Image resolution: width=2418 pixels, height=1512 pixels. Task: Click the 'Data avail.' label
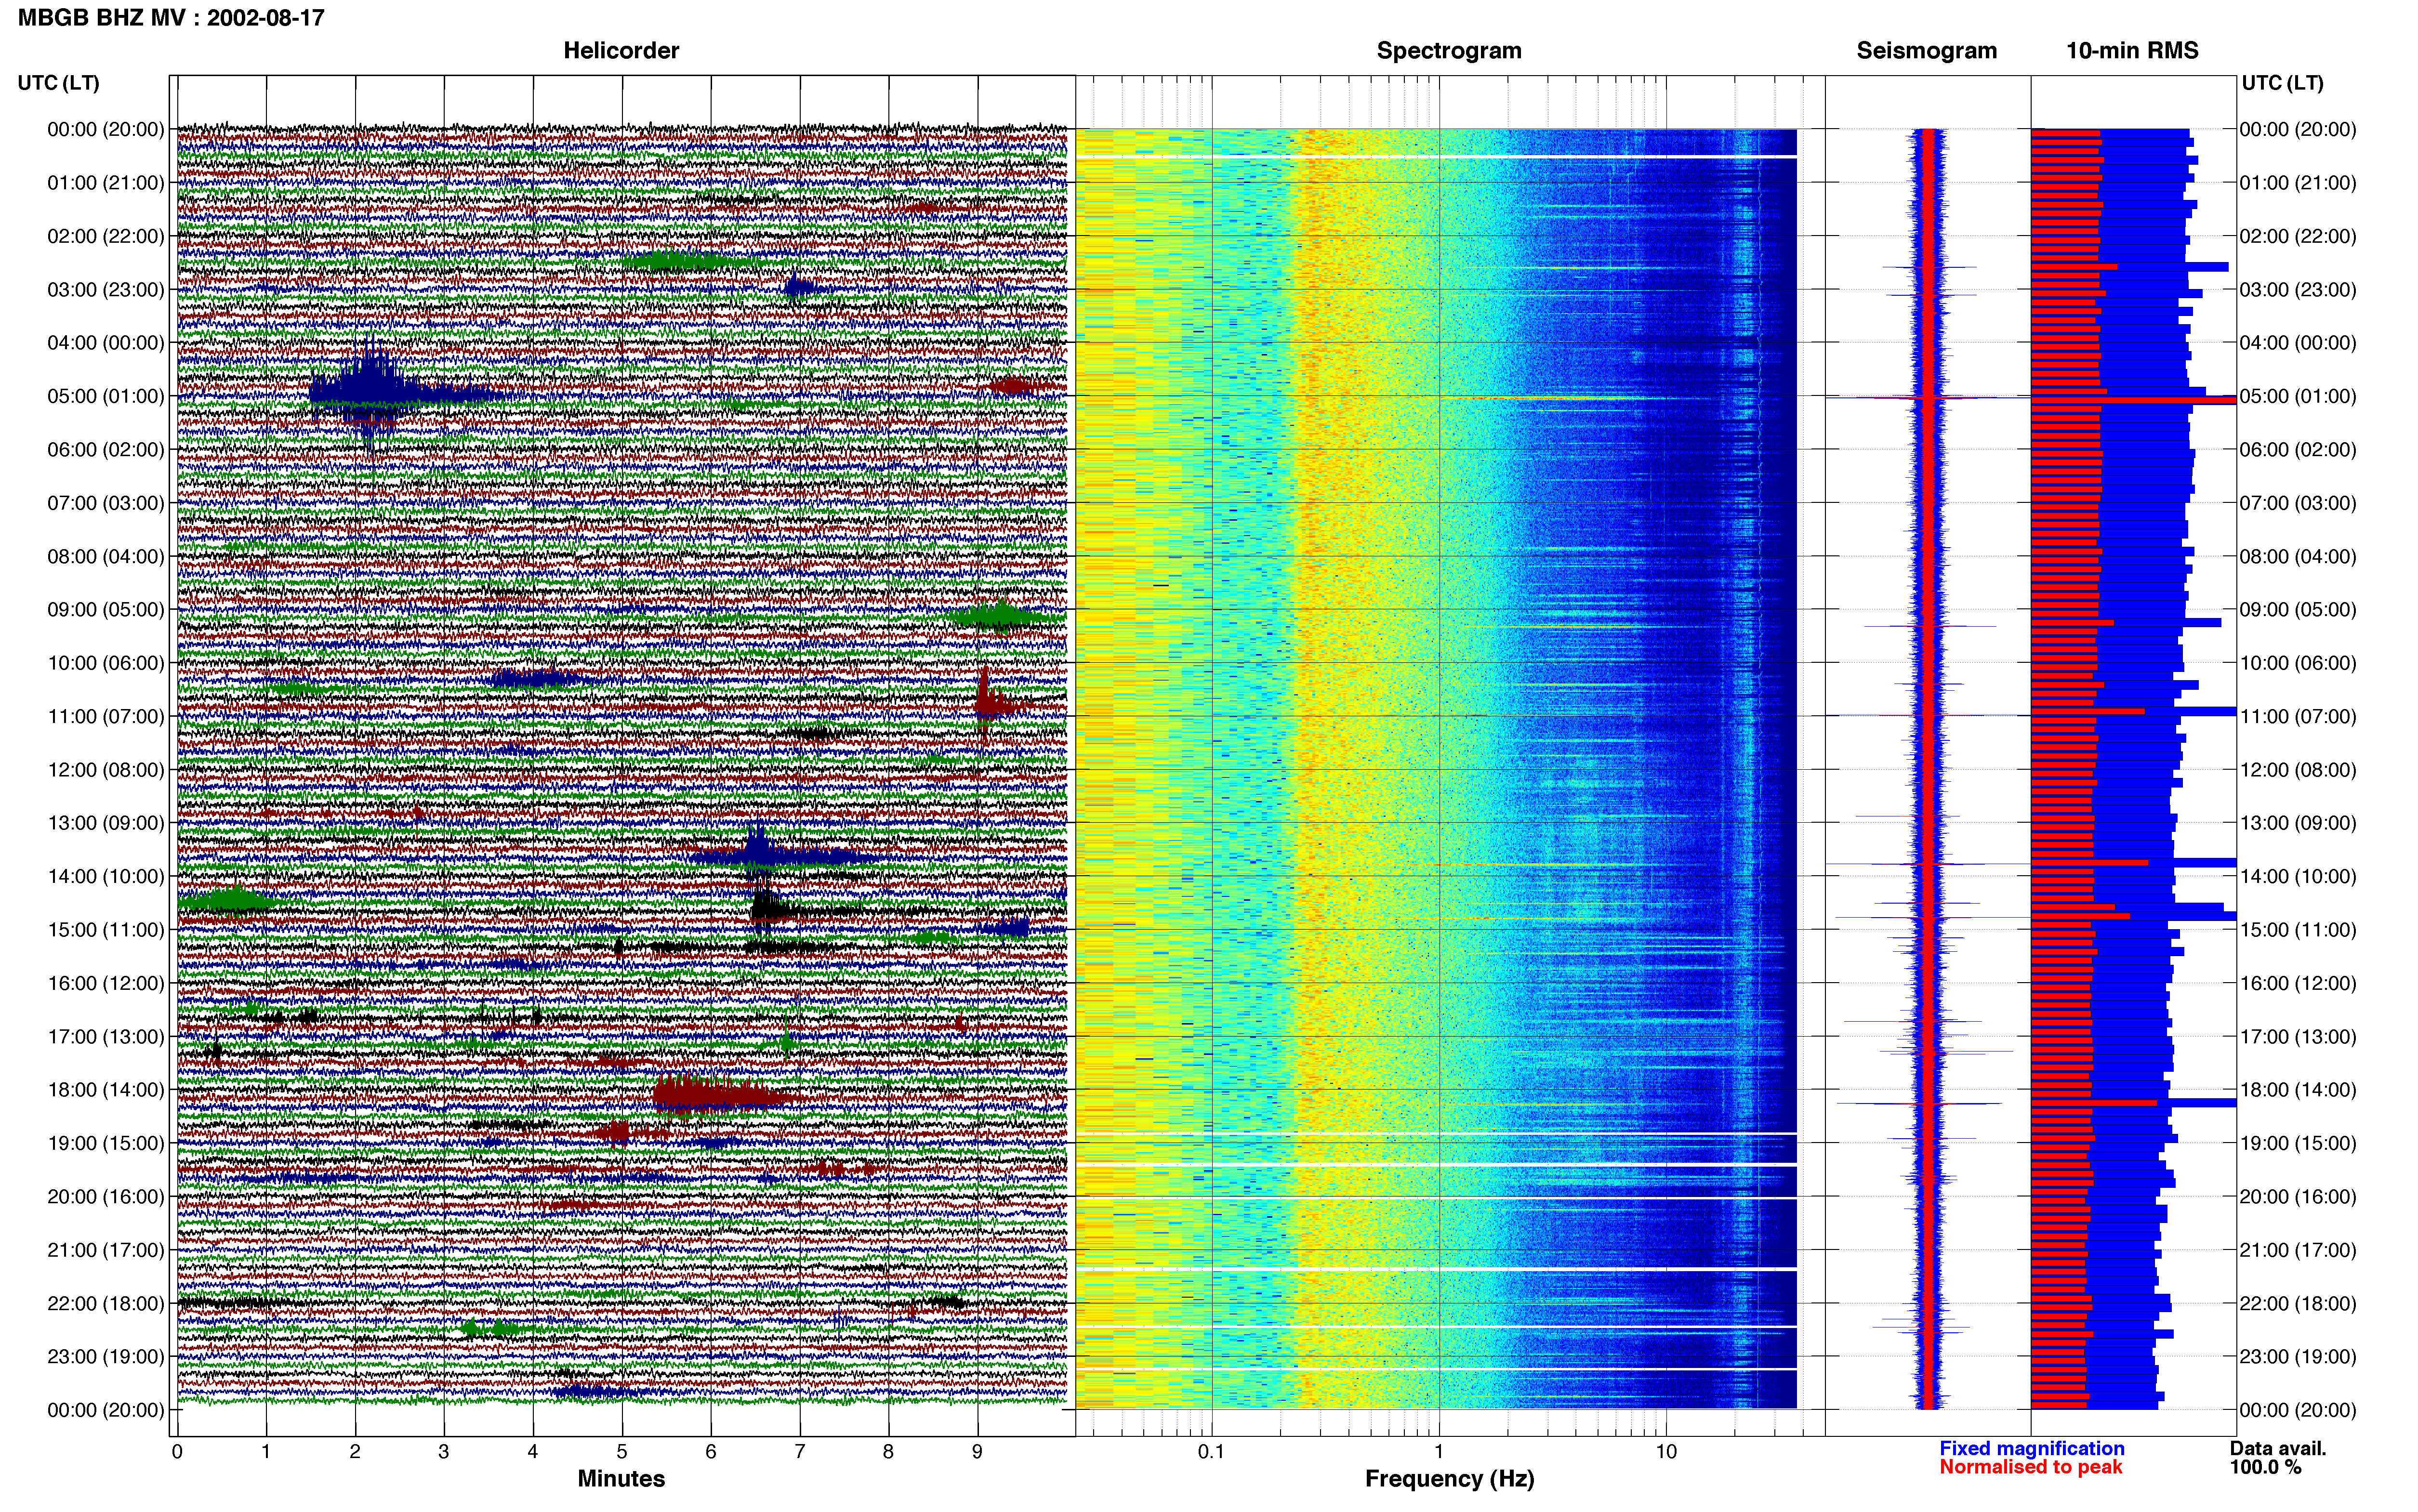(2278, 1448)
